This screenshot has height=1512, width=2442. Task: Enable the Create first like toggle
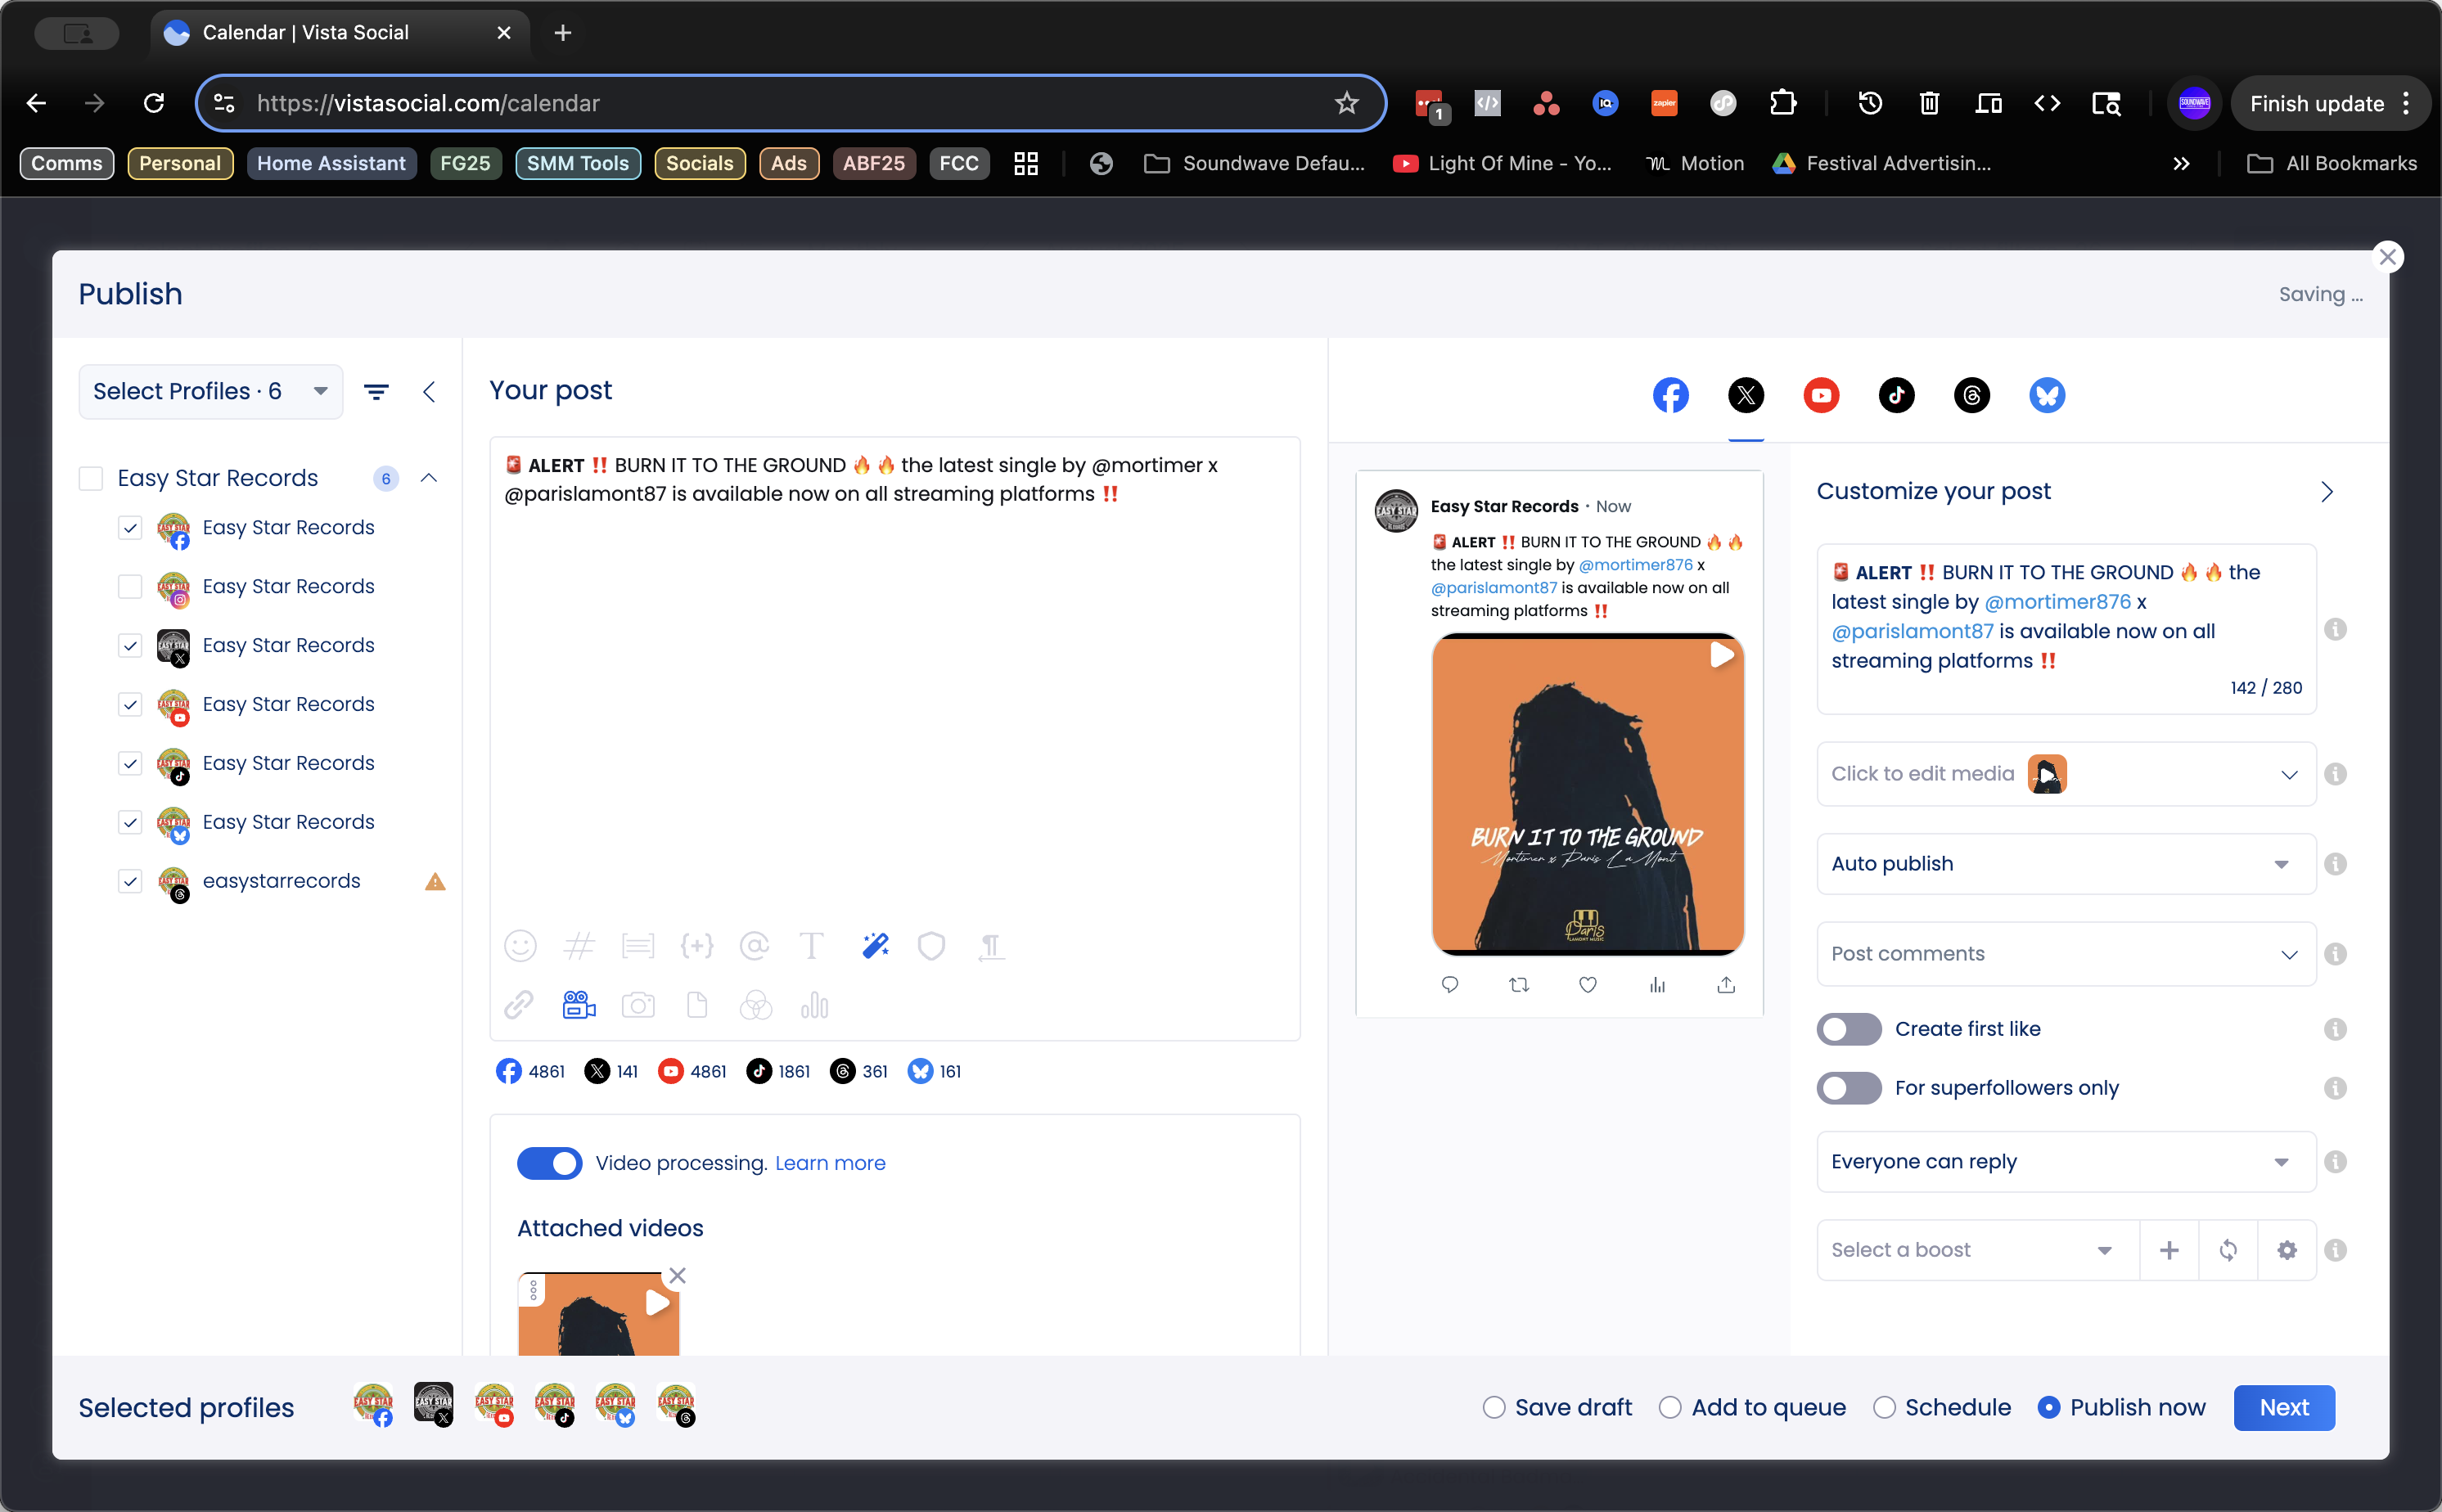[1849, 1029]
